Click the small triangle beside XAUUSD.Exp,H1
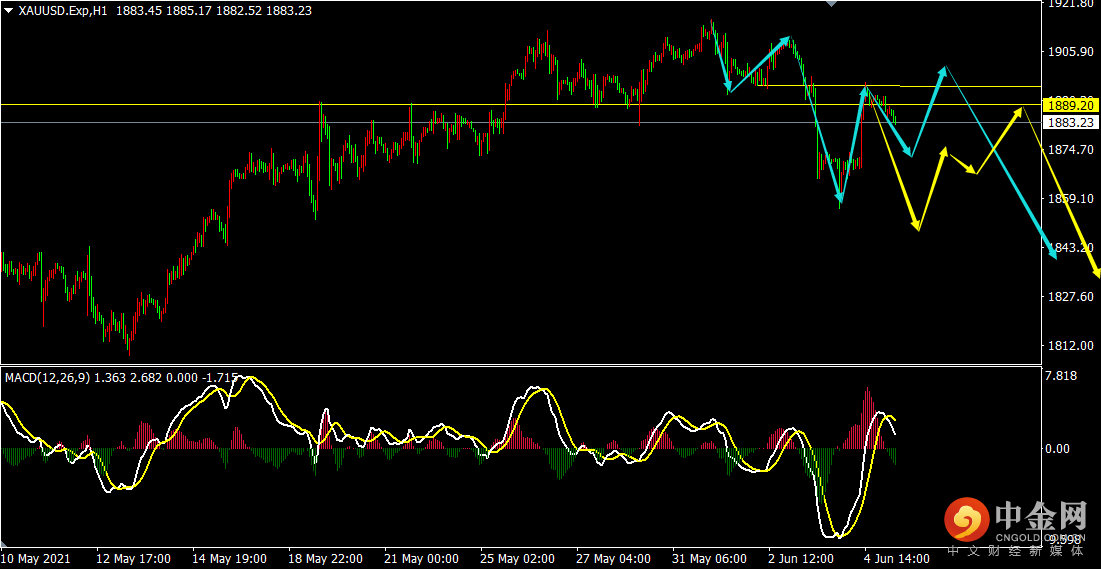The image size is (1101, 569). [x=9, y=11]
